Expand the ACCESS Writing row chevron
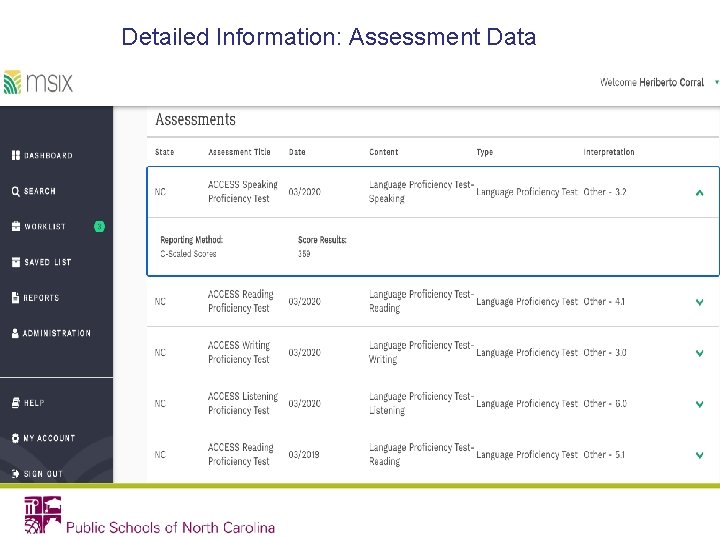720x540 pixels. (699, 353)
